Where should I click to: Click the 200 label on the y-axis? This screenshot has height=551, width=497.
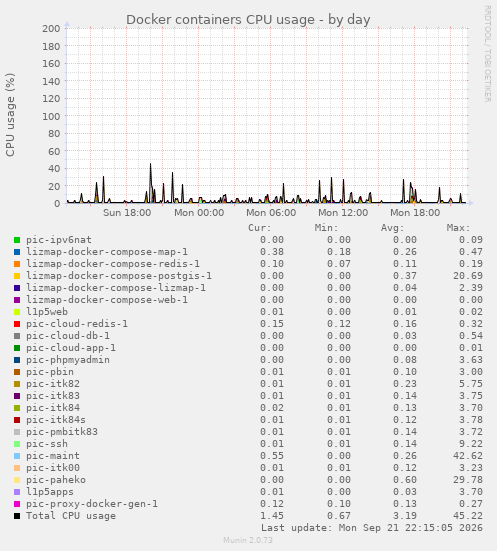pyautogui.click(x=51, y=28)
